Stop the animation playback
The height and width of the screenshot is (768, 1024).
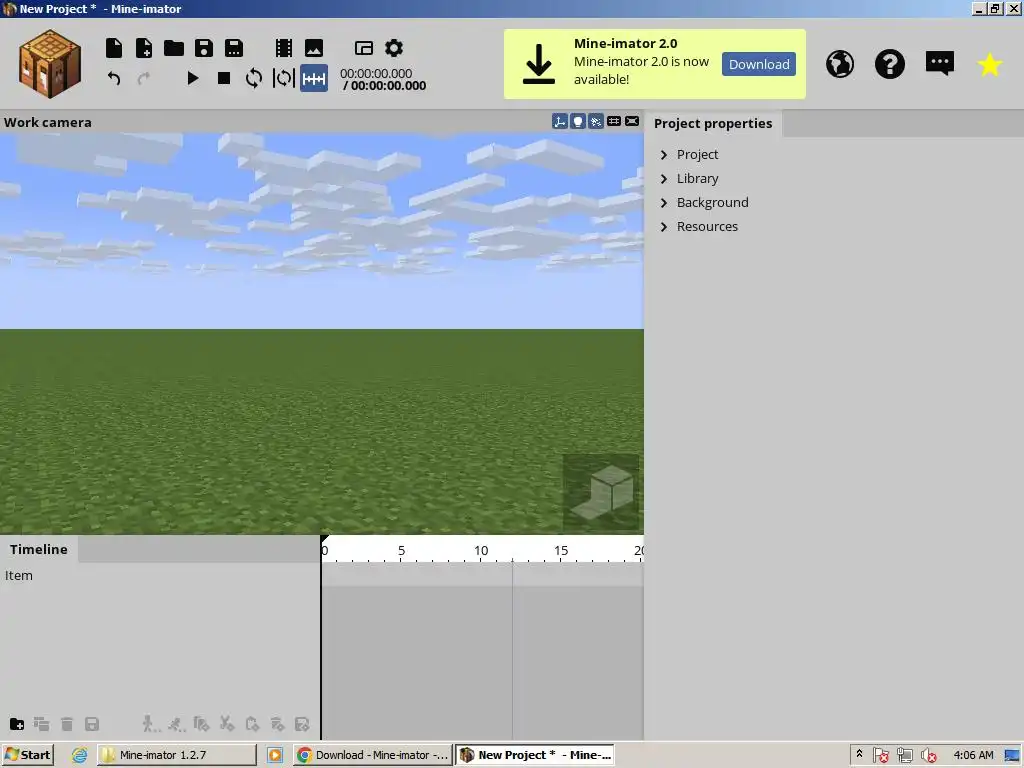223,78
